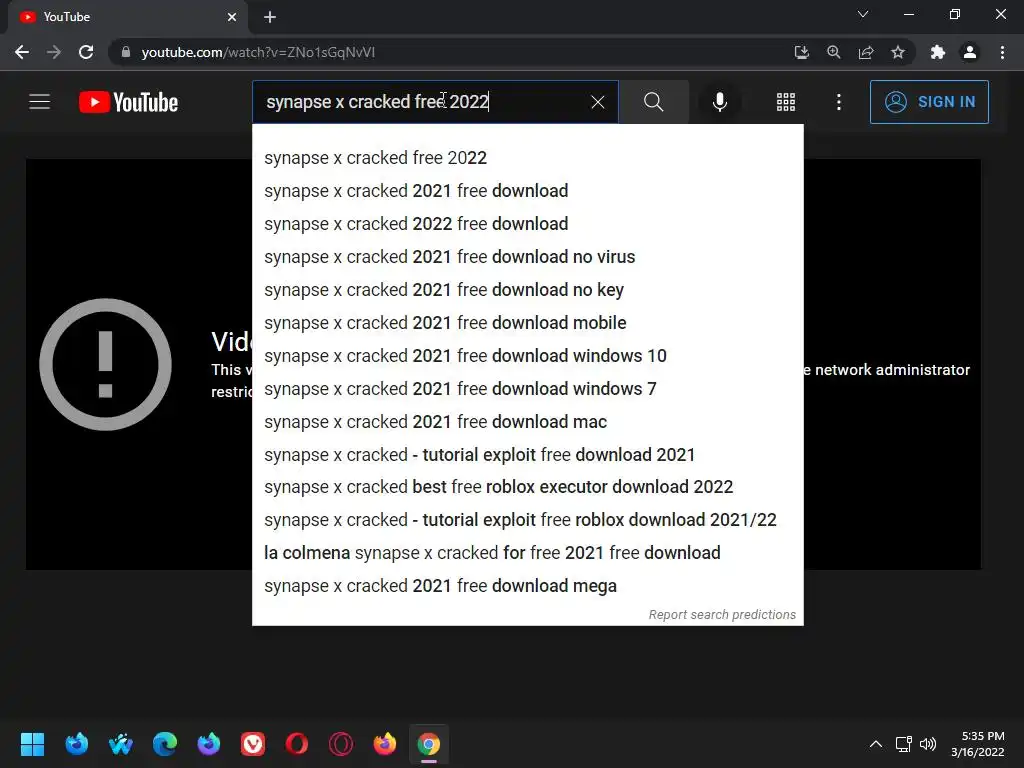The image size is (1024, 768).
Task: Open Chrome from the taskbar
Action: click(x=429, y=744)
